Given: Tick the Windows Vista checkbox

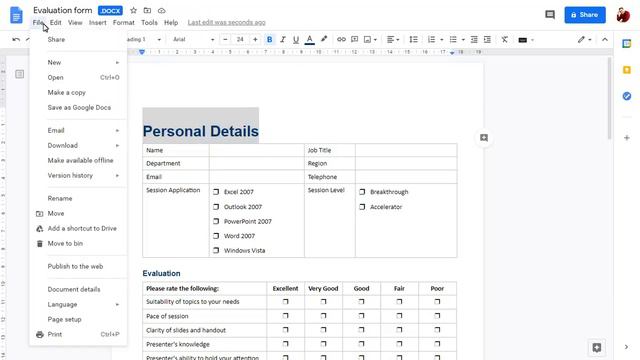Looking at the screenshot, I should point(216,250).
